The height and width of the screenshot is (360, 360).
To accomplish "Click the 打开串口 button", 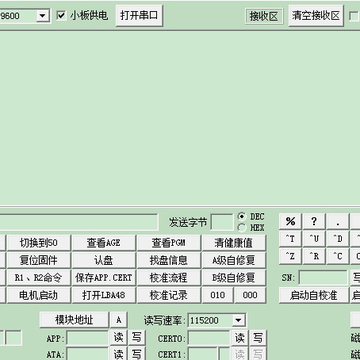I will (x=139, y=15).
